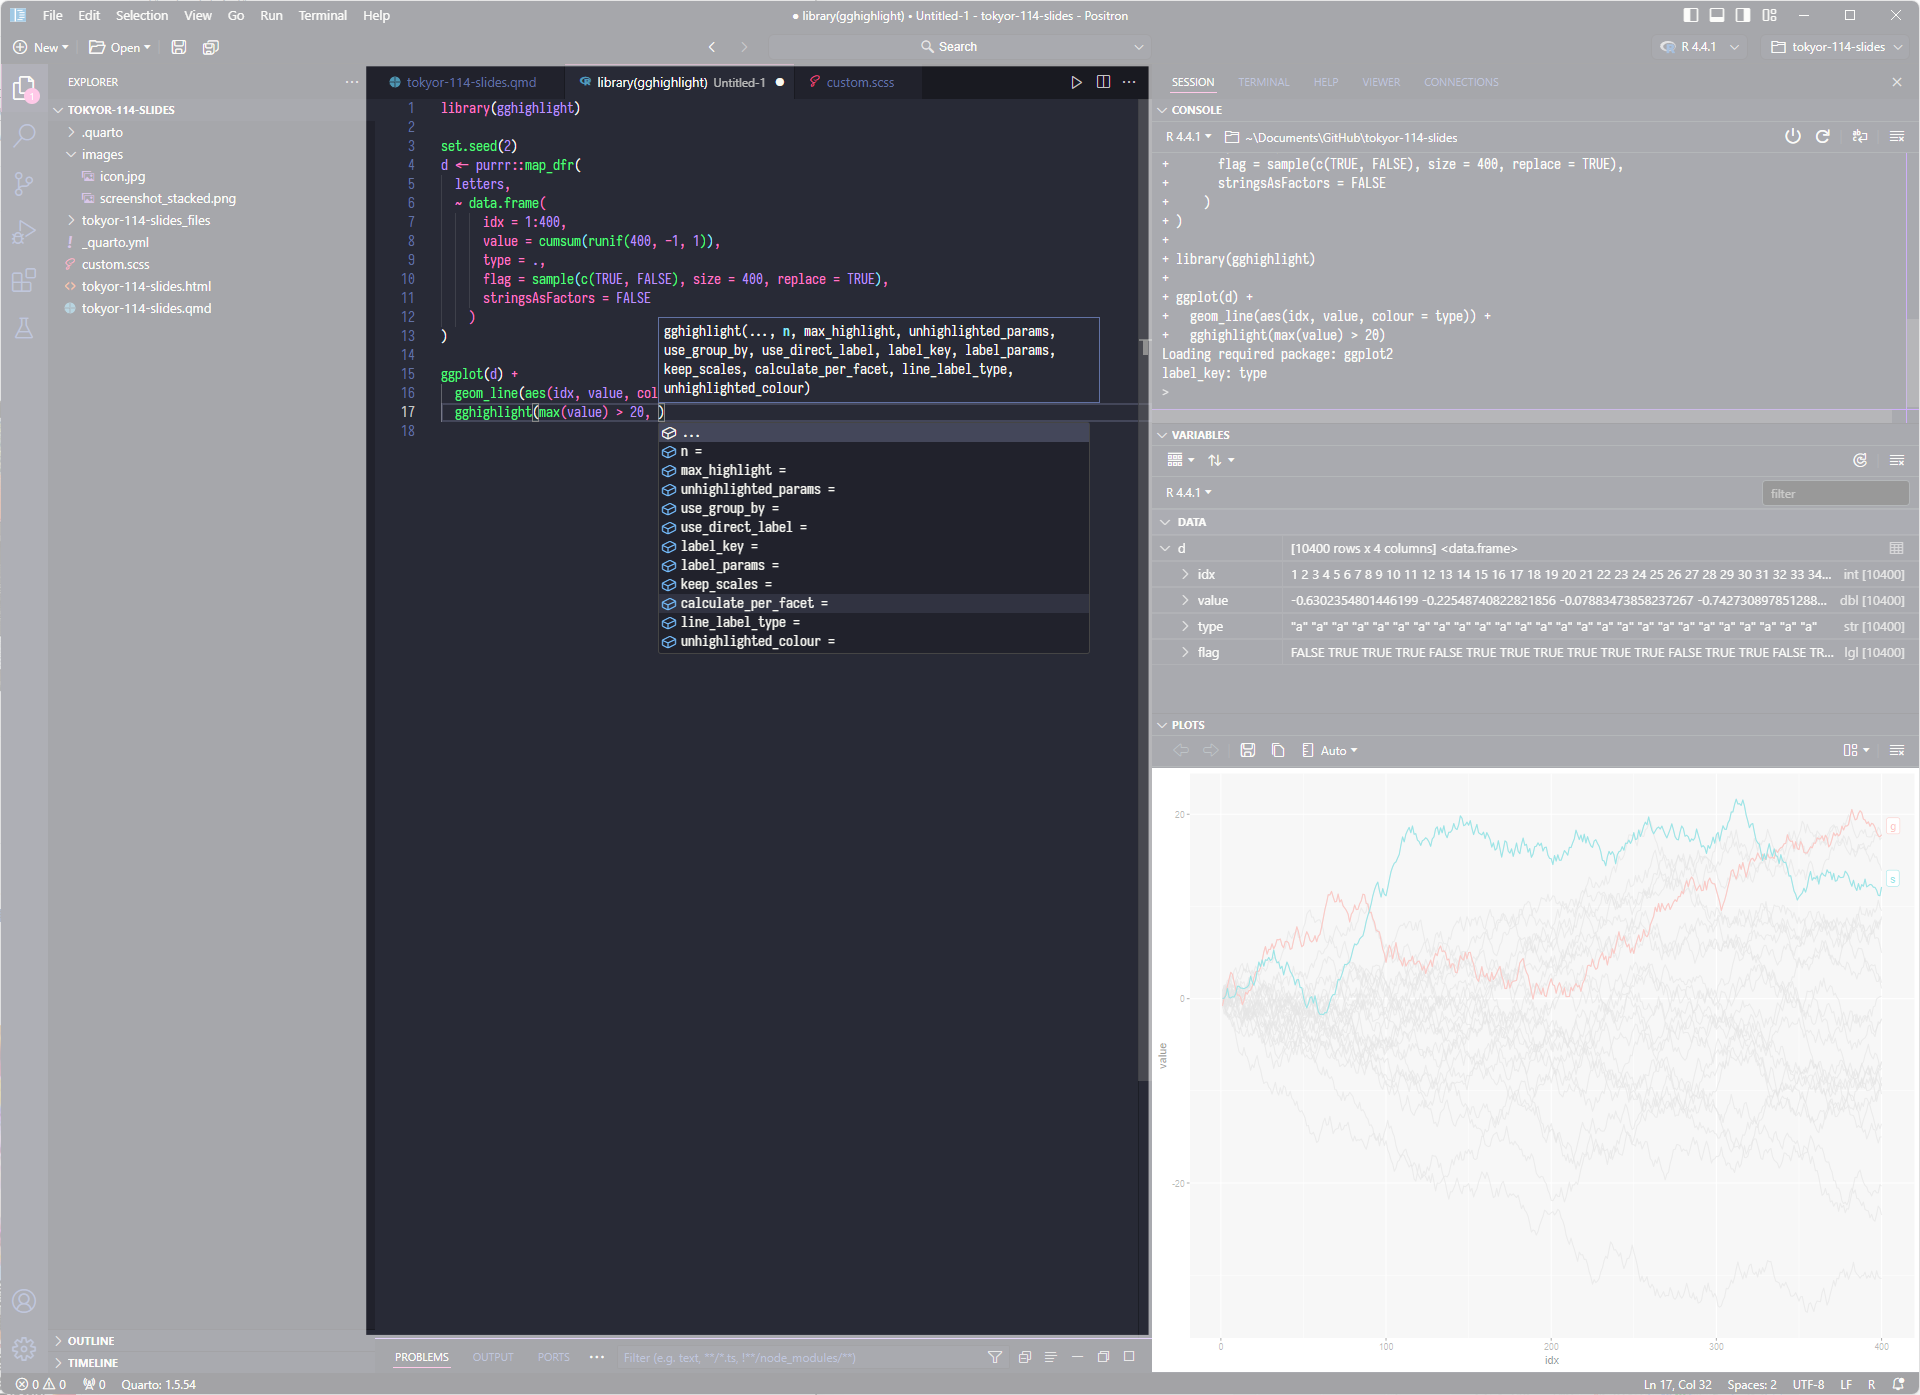Image resolution: width=1920 pixels, height=1395 pixels.
Task: Open the Source Control view
Action: [24, 183]
